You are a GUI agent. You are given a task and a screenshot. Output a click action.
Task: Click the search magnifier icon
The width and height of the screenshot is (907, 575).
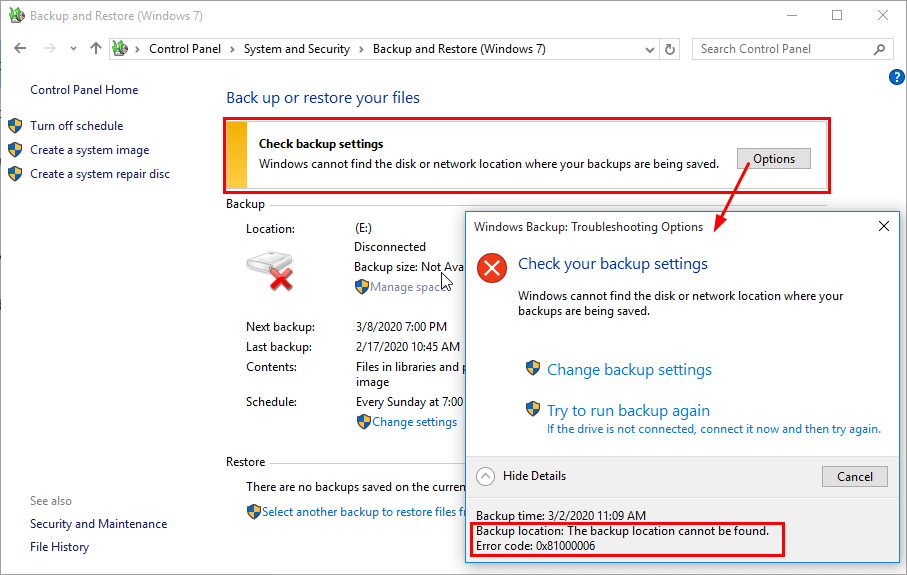click(879, 50)
